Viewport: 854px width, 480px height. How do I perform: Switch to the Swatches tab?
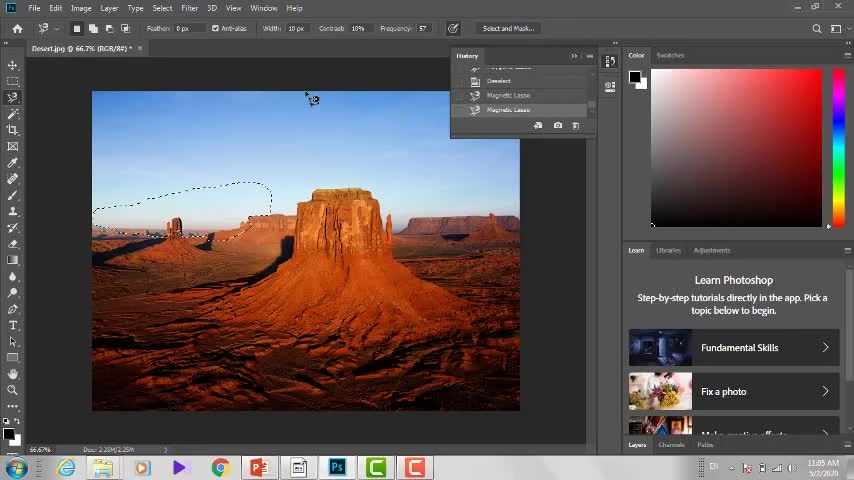tap(670, 55)
